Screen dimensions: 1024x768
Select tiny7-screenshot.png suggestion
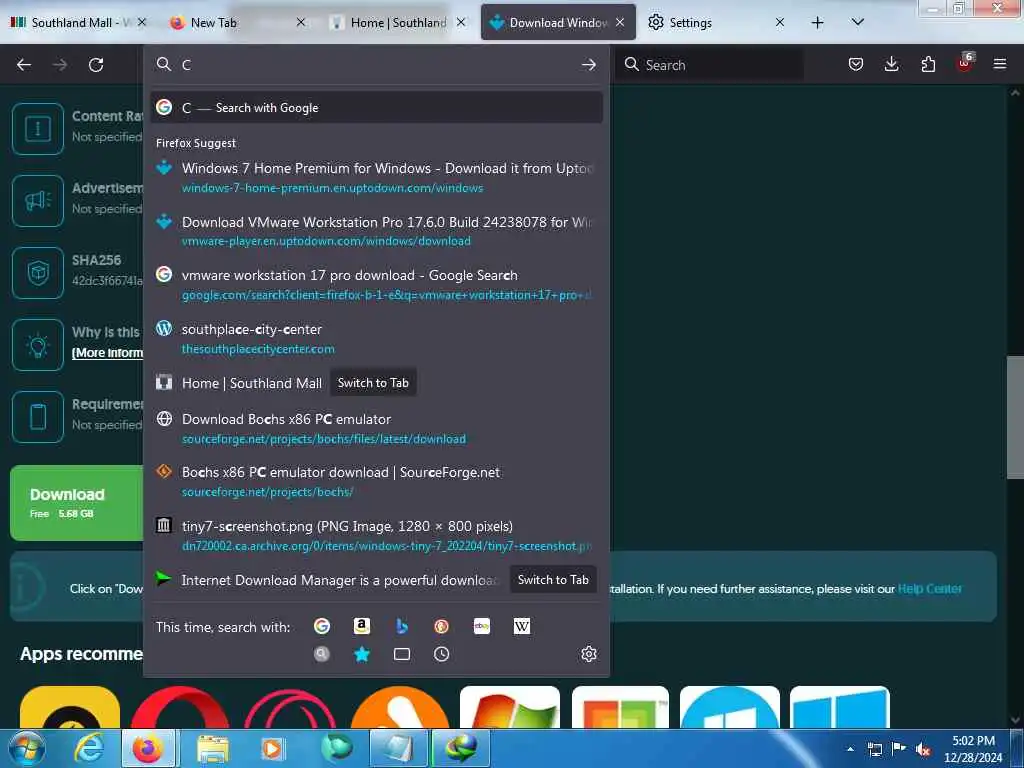tap(377, 536)
